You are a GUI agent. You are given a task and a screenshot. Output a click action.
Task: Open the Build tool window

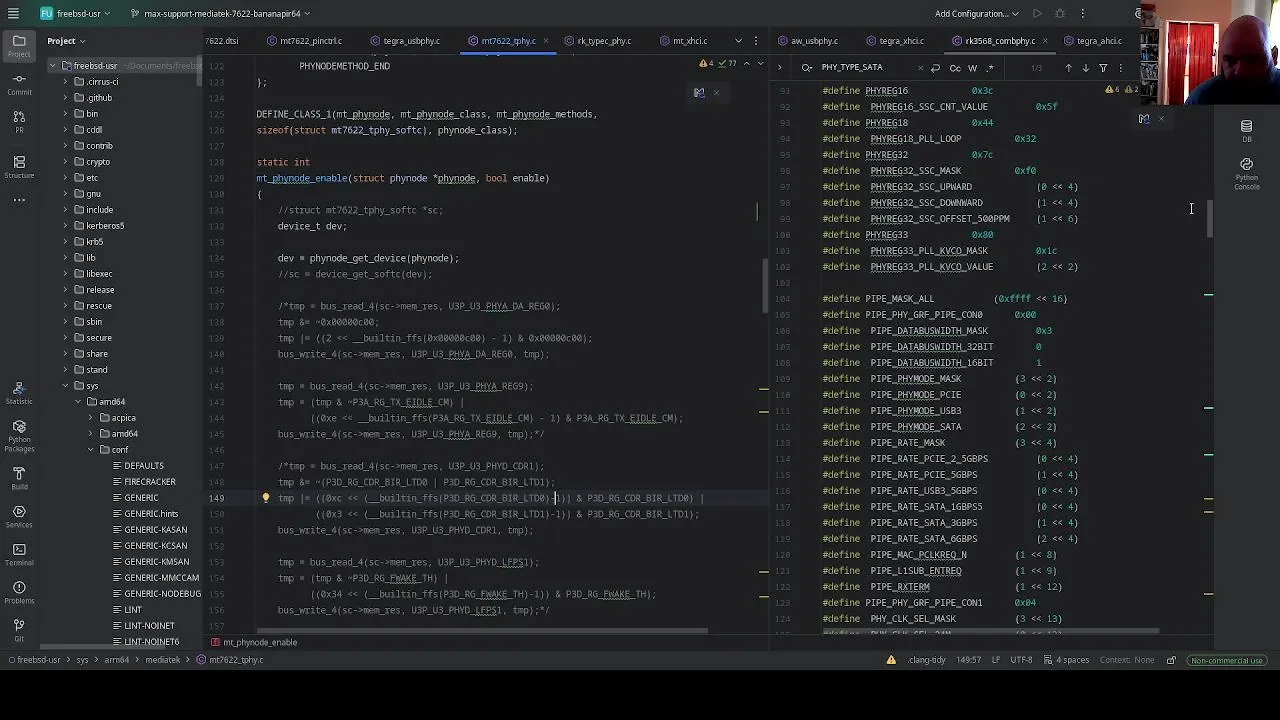(x=19, y=478)
